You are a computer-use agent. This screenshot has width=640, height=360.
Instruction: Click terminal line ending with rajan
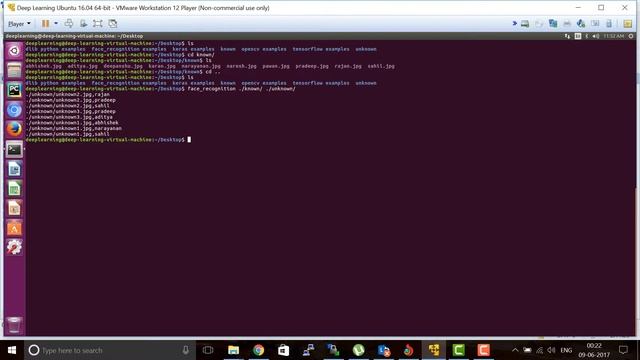pyautogui.click(x=68, y=94)
